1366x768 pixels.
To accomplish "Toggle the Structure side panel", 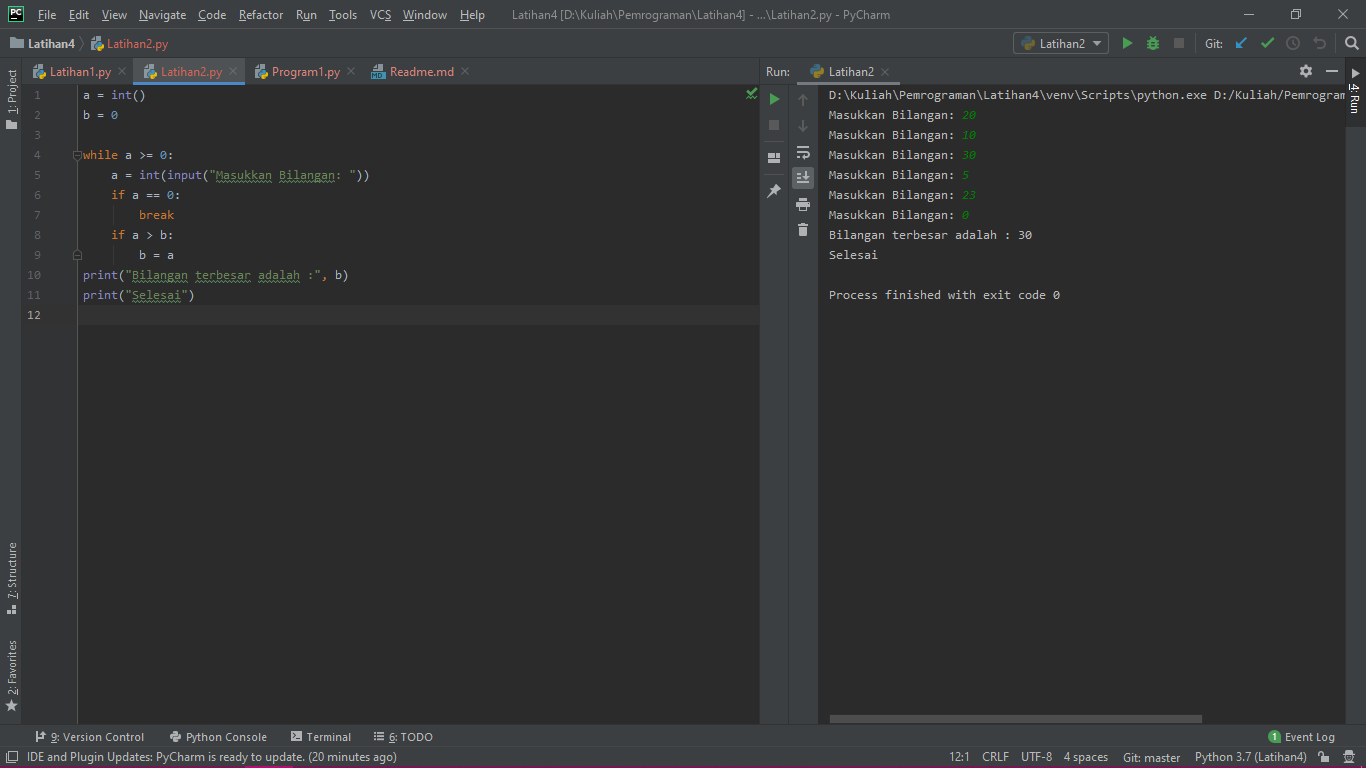I will tap(11, 578).
